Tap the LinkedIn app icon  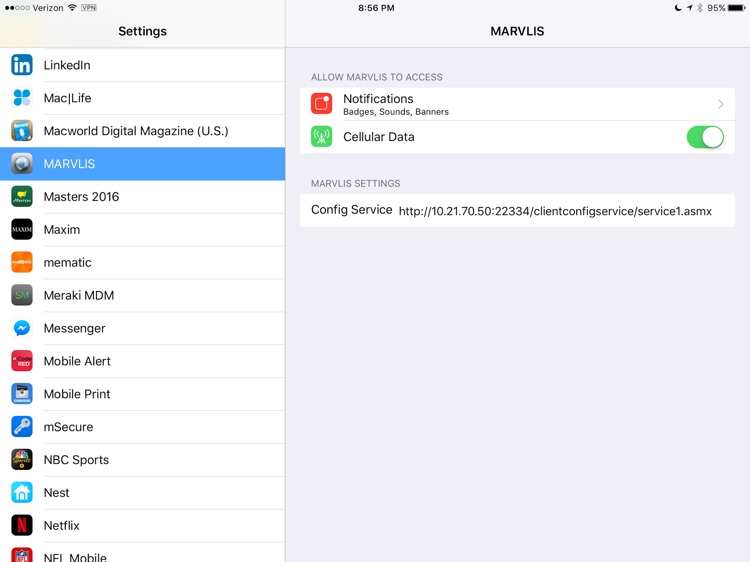pos(22,65)
